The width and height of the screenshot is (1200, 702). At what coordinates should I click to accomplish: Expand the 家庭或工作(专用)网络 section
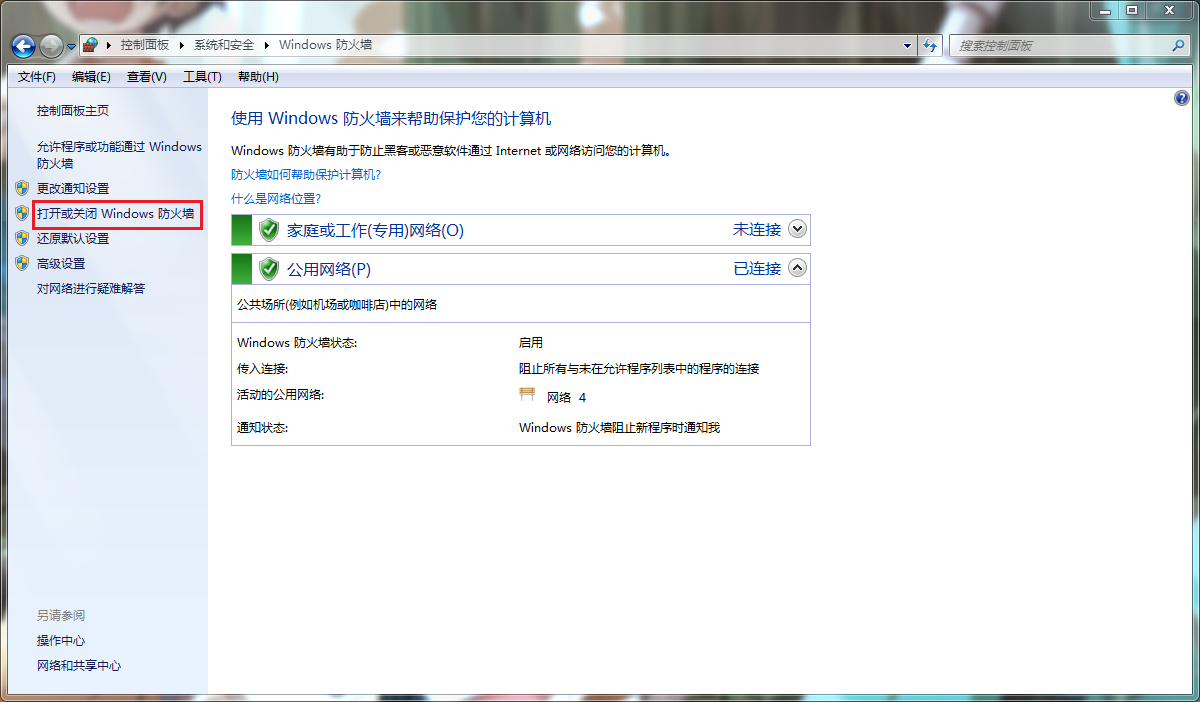coord(797,229)
